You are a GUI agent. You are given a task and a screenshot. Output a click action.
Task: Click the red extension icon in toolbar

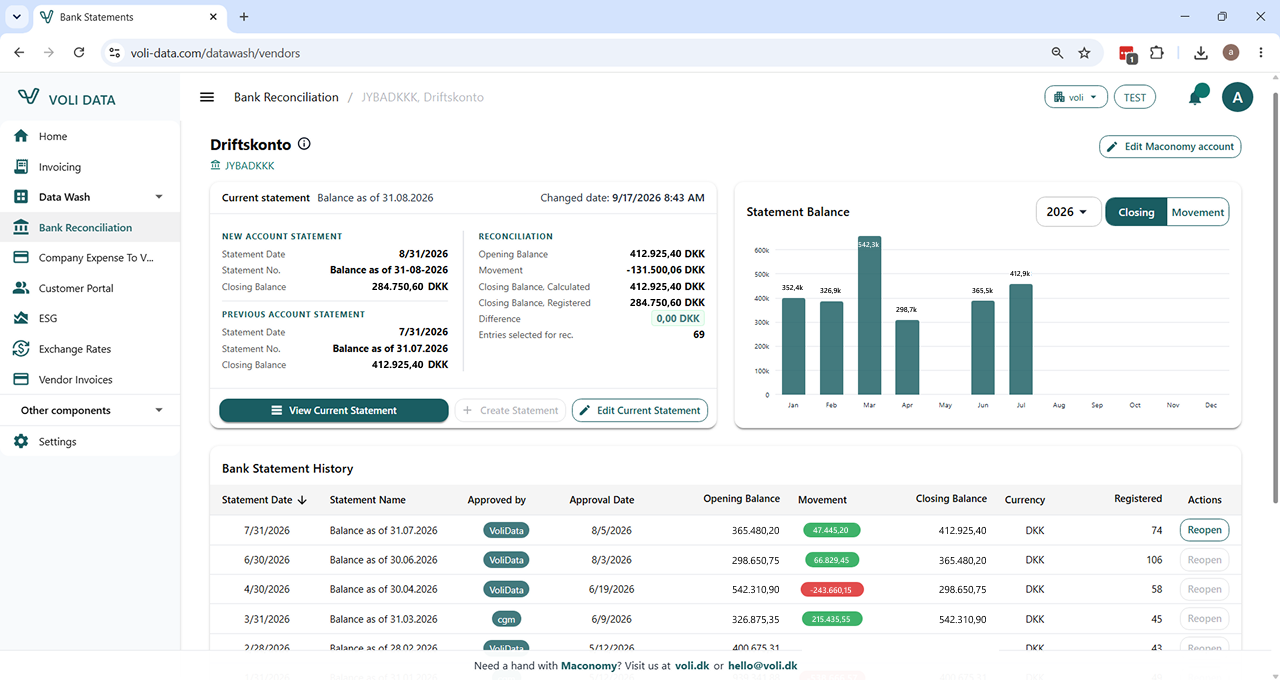click(1127, 54)
